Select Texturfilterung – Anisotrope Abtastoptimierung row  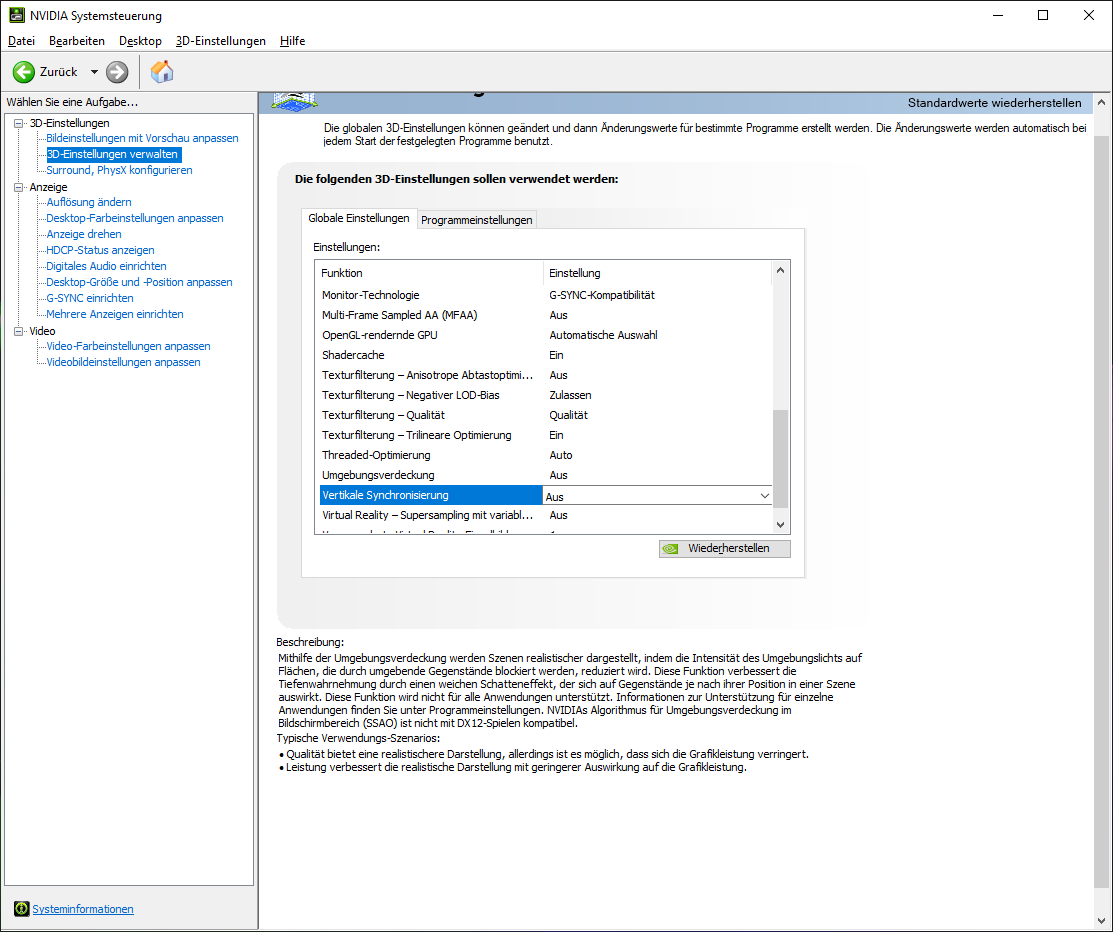click(x=545, y=375)
